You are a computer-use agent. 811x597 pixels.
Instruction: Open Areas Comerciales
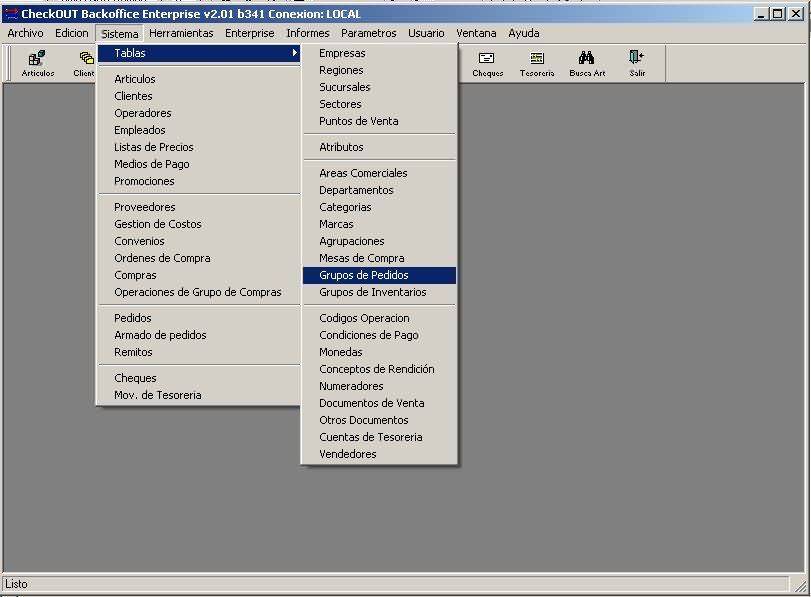[379, 173]
